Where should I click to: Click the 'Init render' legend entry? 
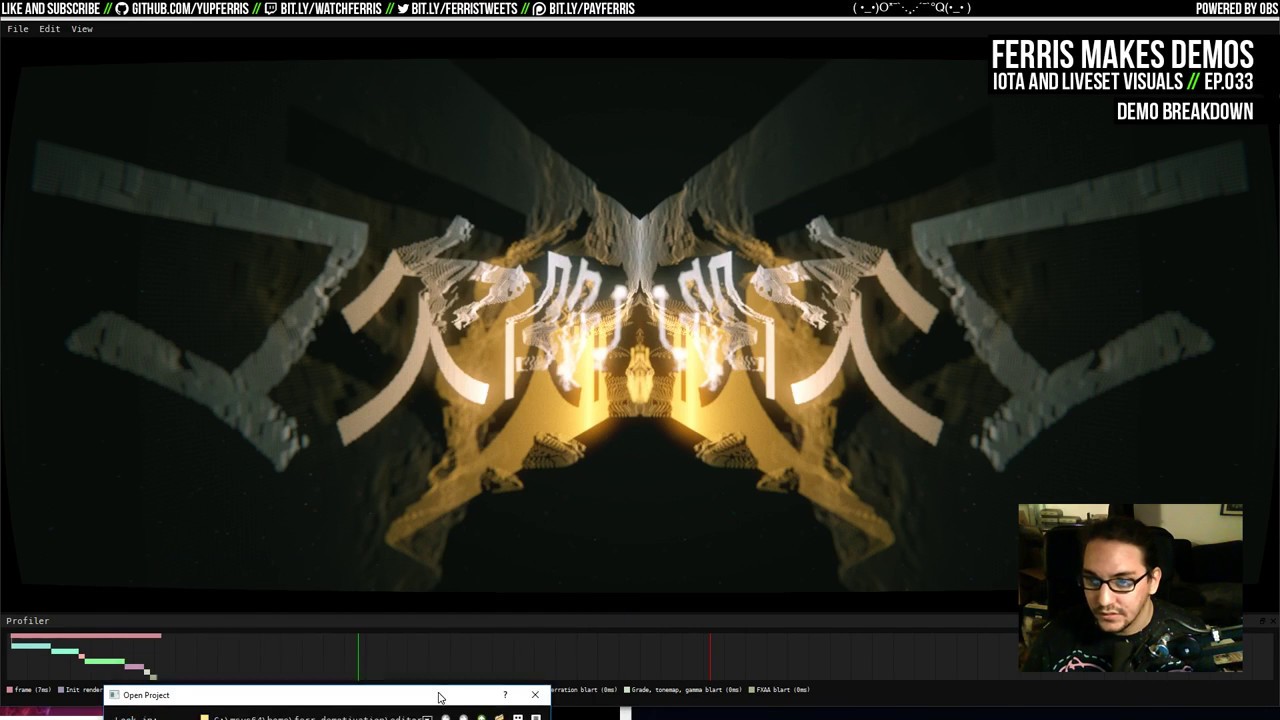pyautogui.click(x=81, y=690)
